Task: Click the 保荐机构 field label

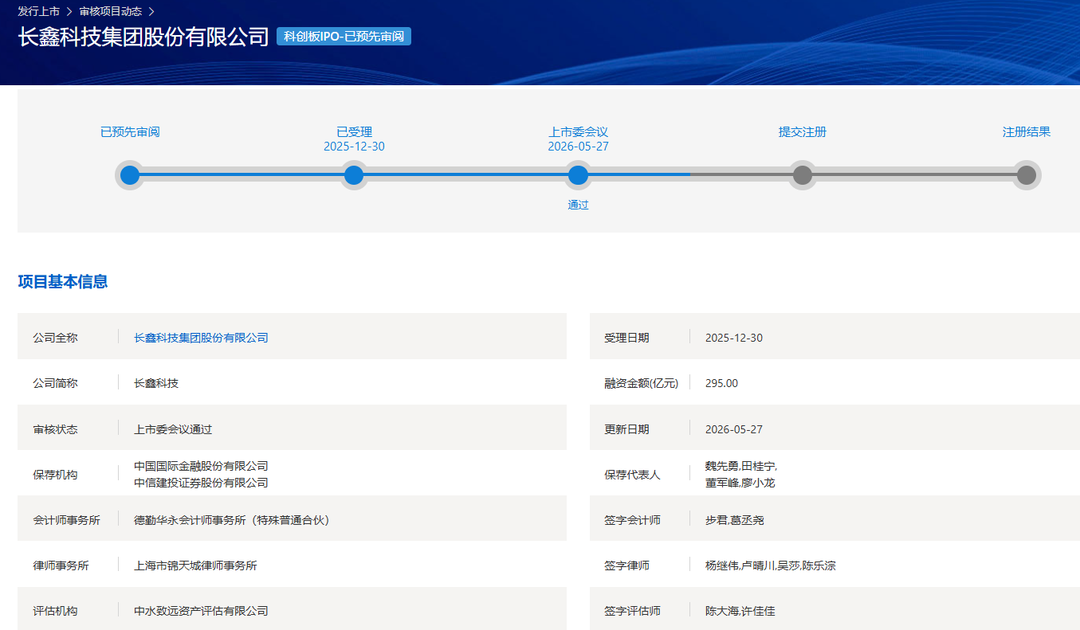Action: [55, 474]
